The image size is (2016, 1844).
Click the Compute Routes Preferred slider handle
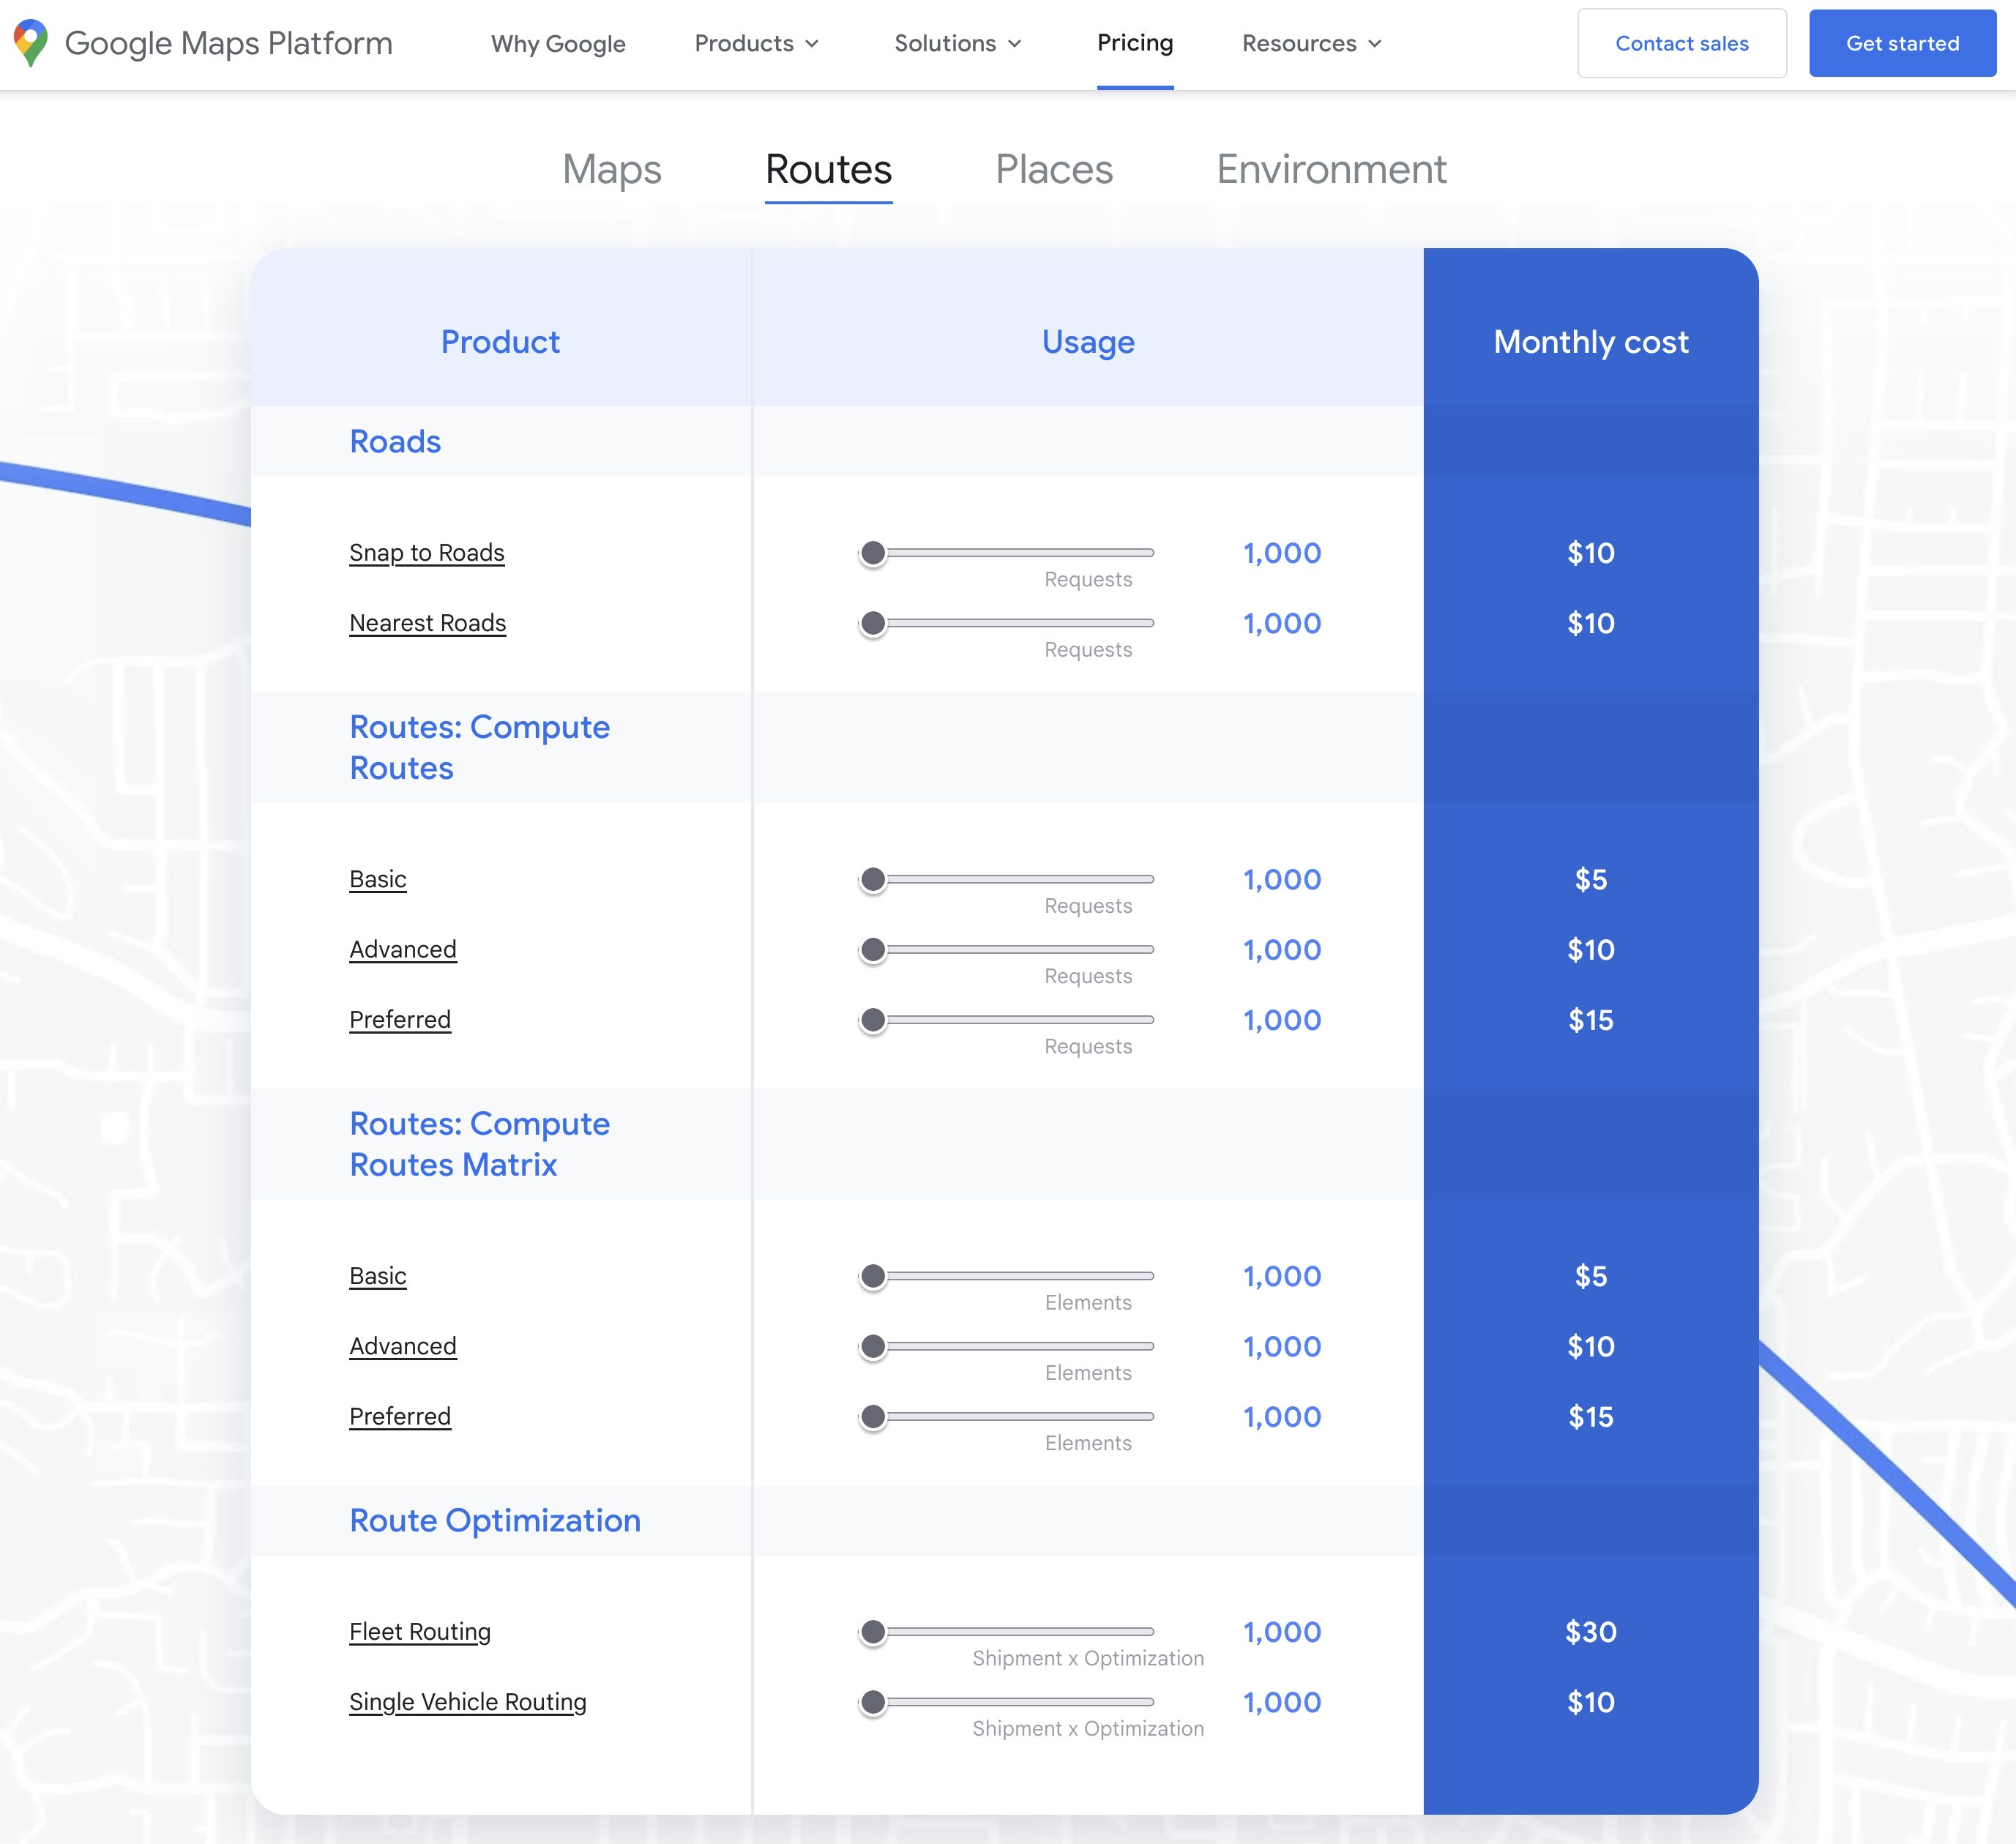(x=873, y=1020)
